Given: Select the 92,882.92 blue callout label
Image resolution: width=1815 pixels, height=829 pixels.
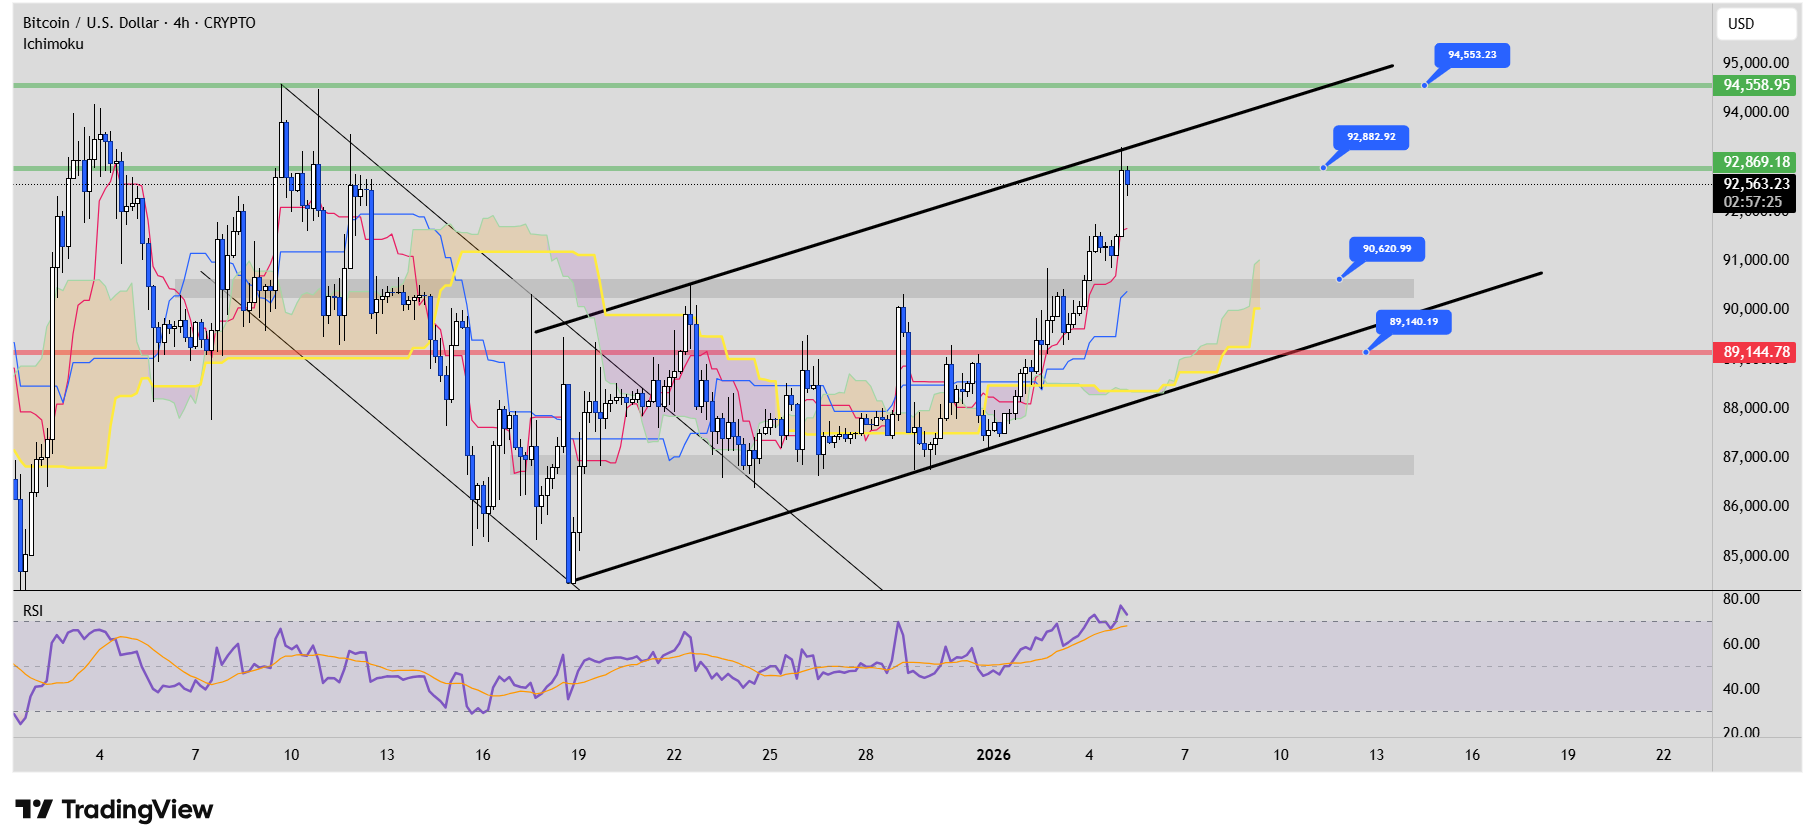Looking at the screenshot, I should pos(1370,137).
